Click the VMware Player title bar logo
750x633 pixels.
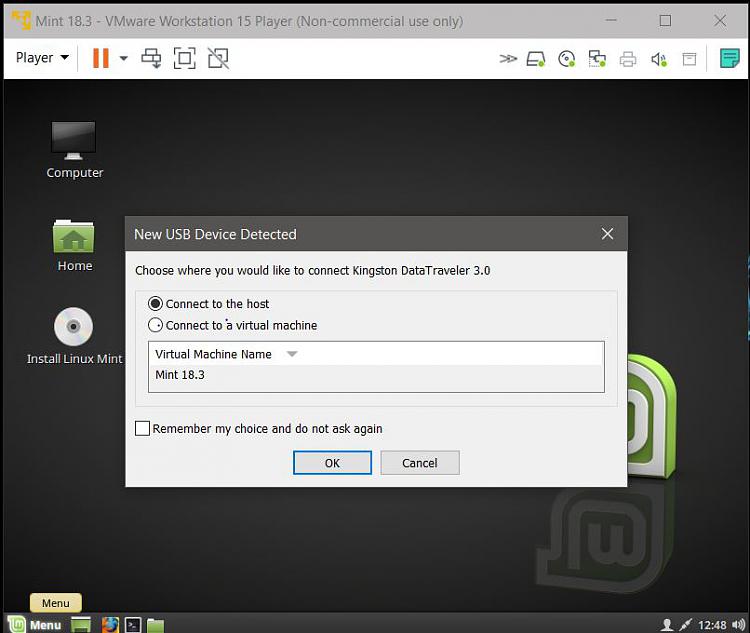22,21
